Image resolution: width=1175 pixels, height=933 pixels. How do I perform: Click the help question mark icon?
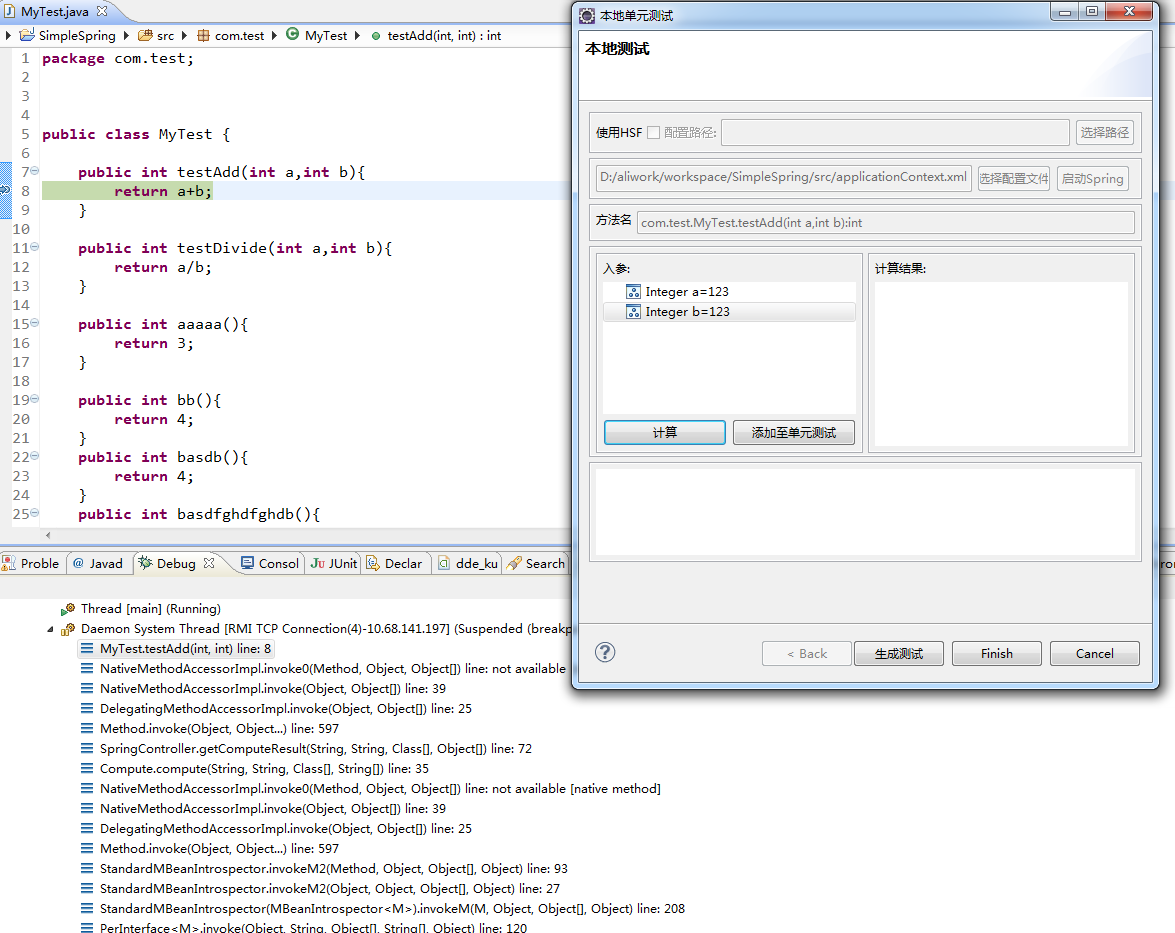(x=605, y=652)
